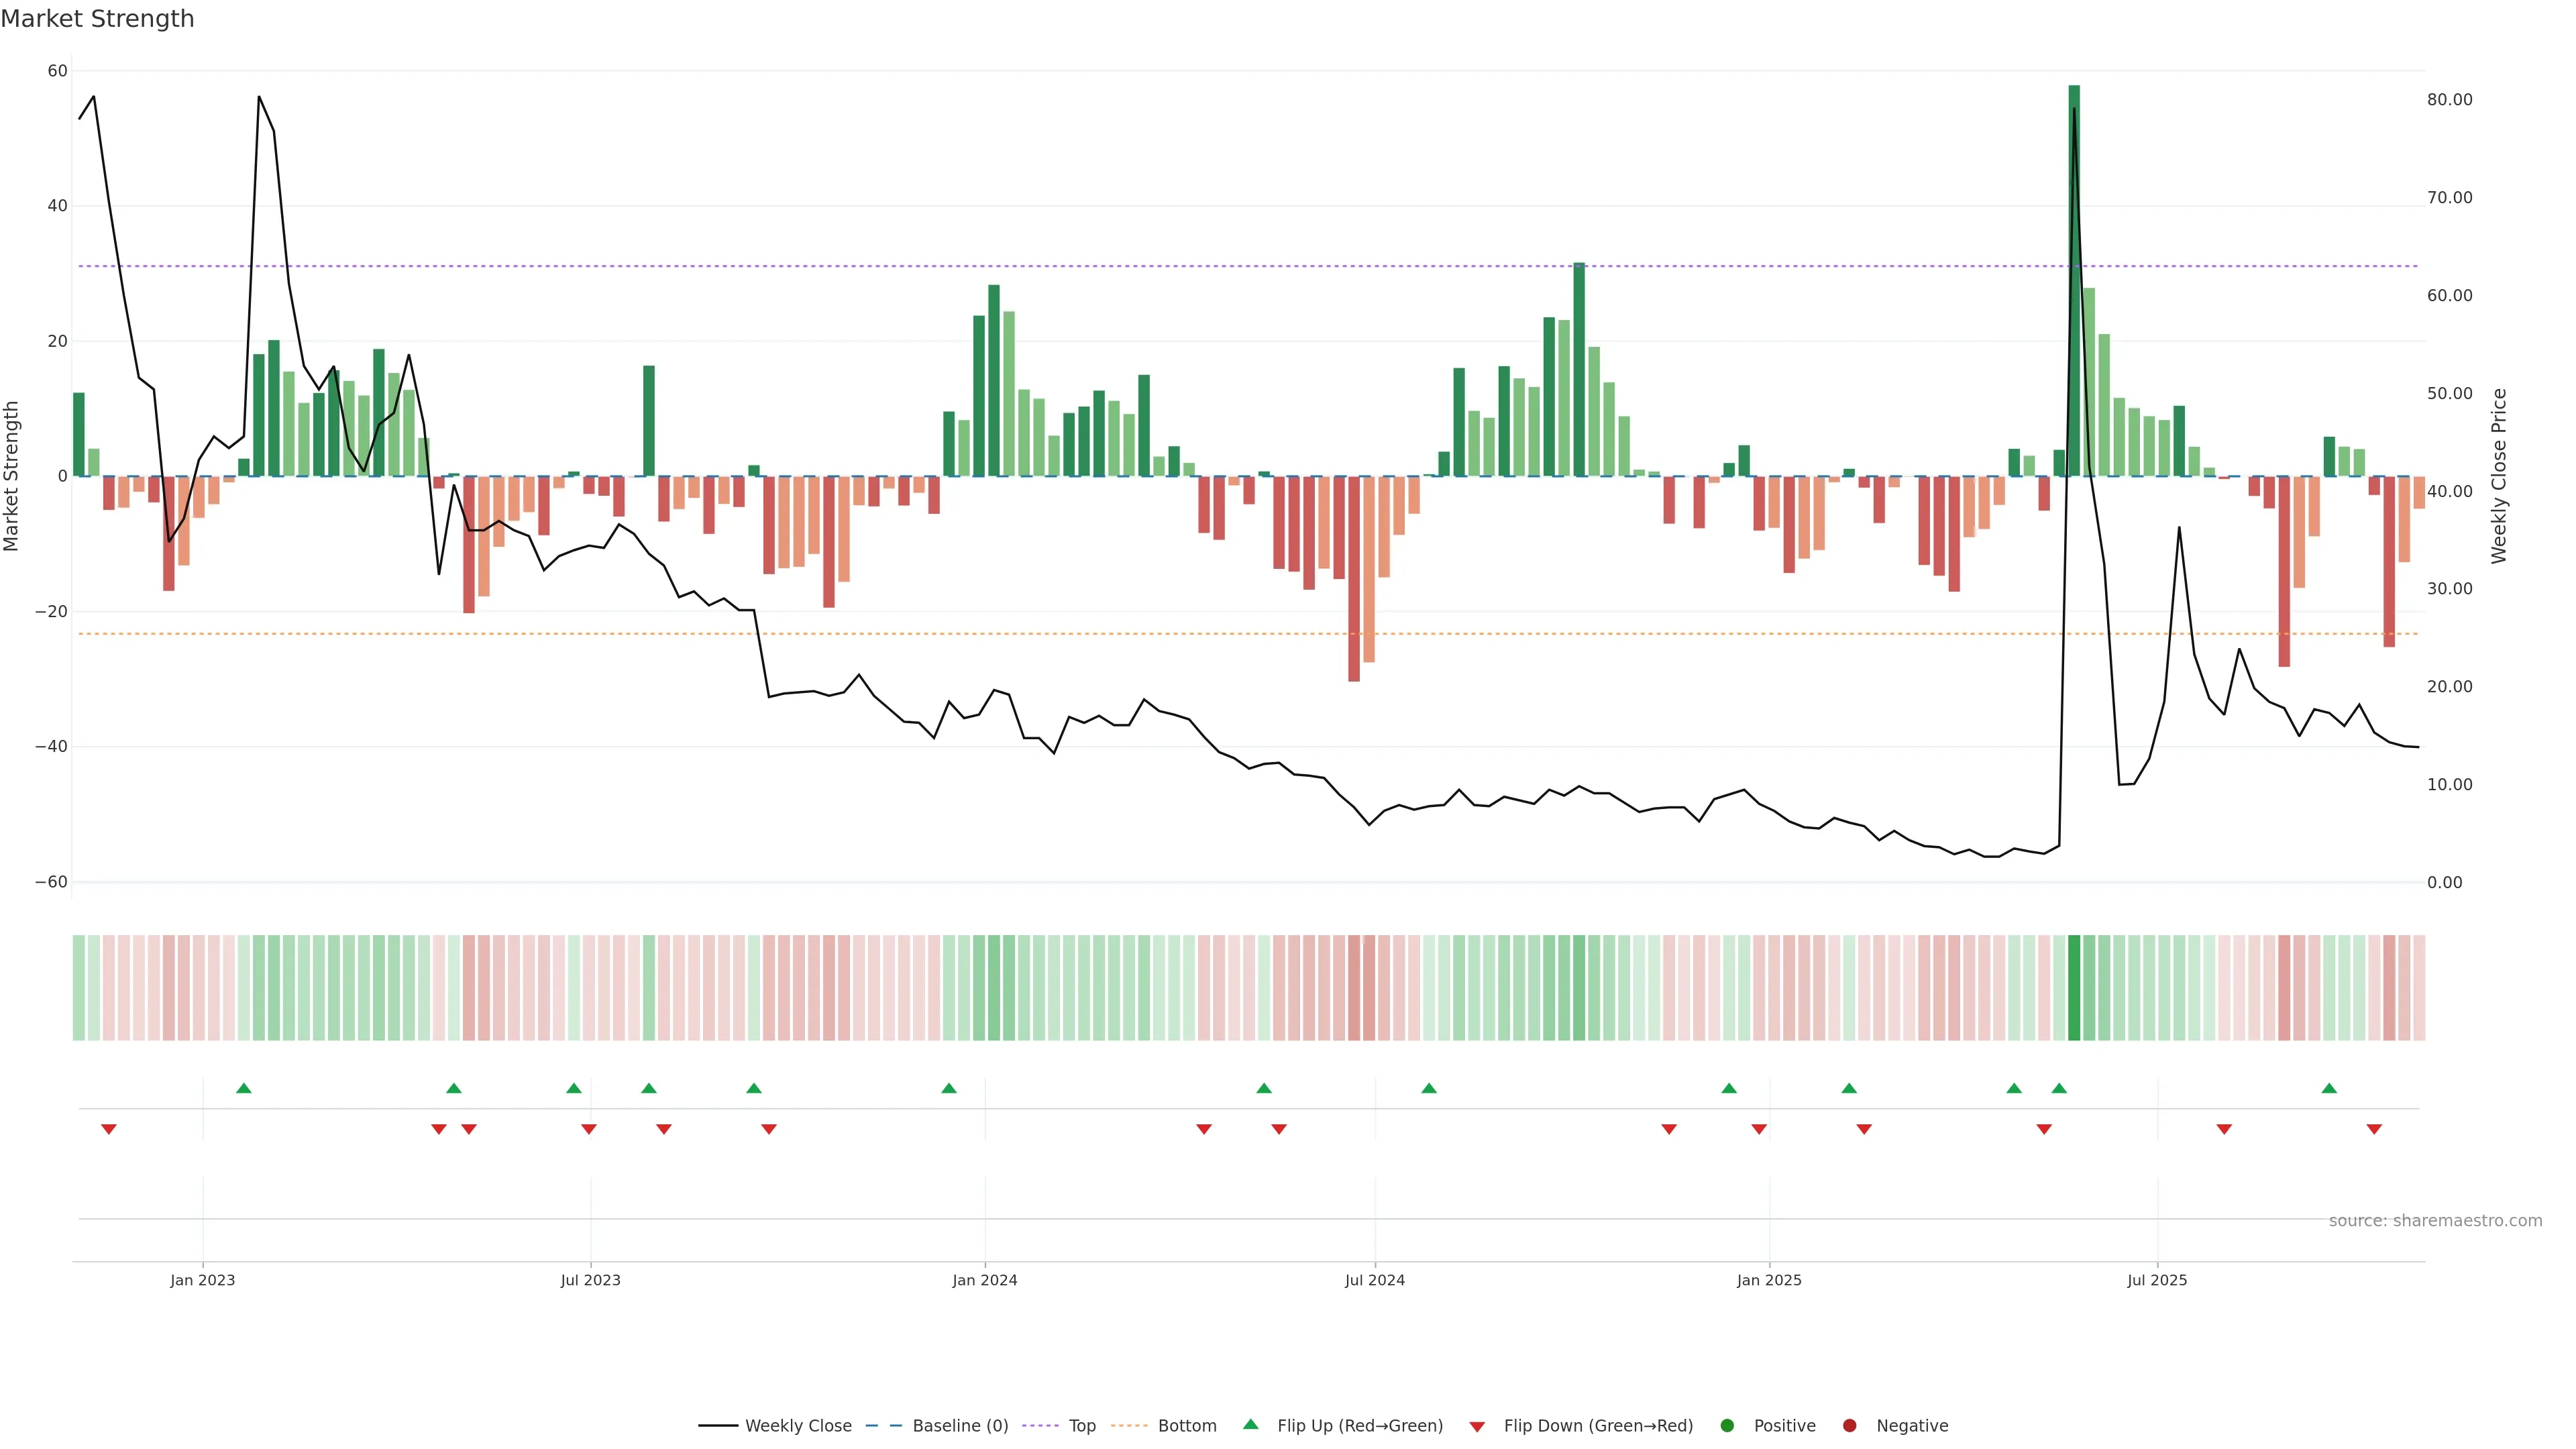2576x1449 pixels.
Task: Click the Jul 2025 x-axis label
Action: 2156,1280
